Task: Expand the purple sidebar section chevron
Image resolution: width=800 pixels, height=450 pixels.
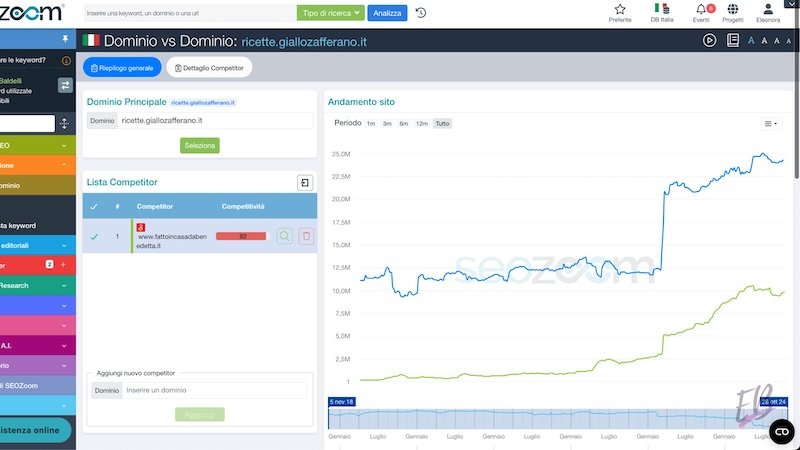Action: pos(64,365)
